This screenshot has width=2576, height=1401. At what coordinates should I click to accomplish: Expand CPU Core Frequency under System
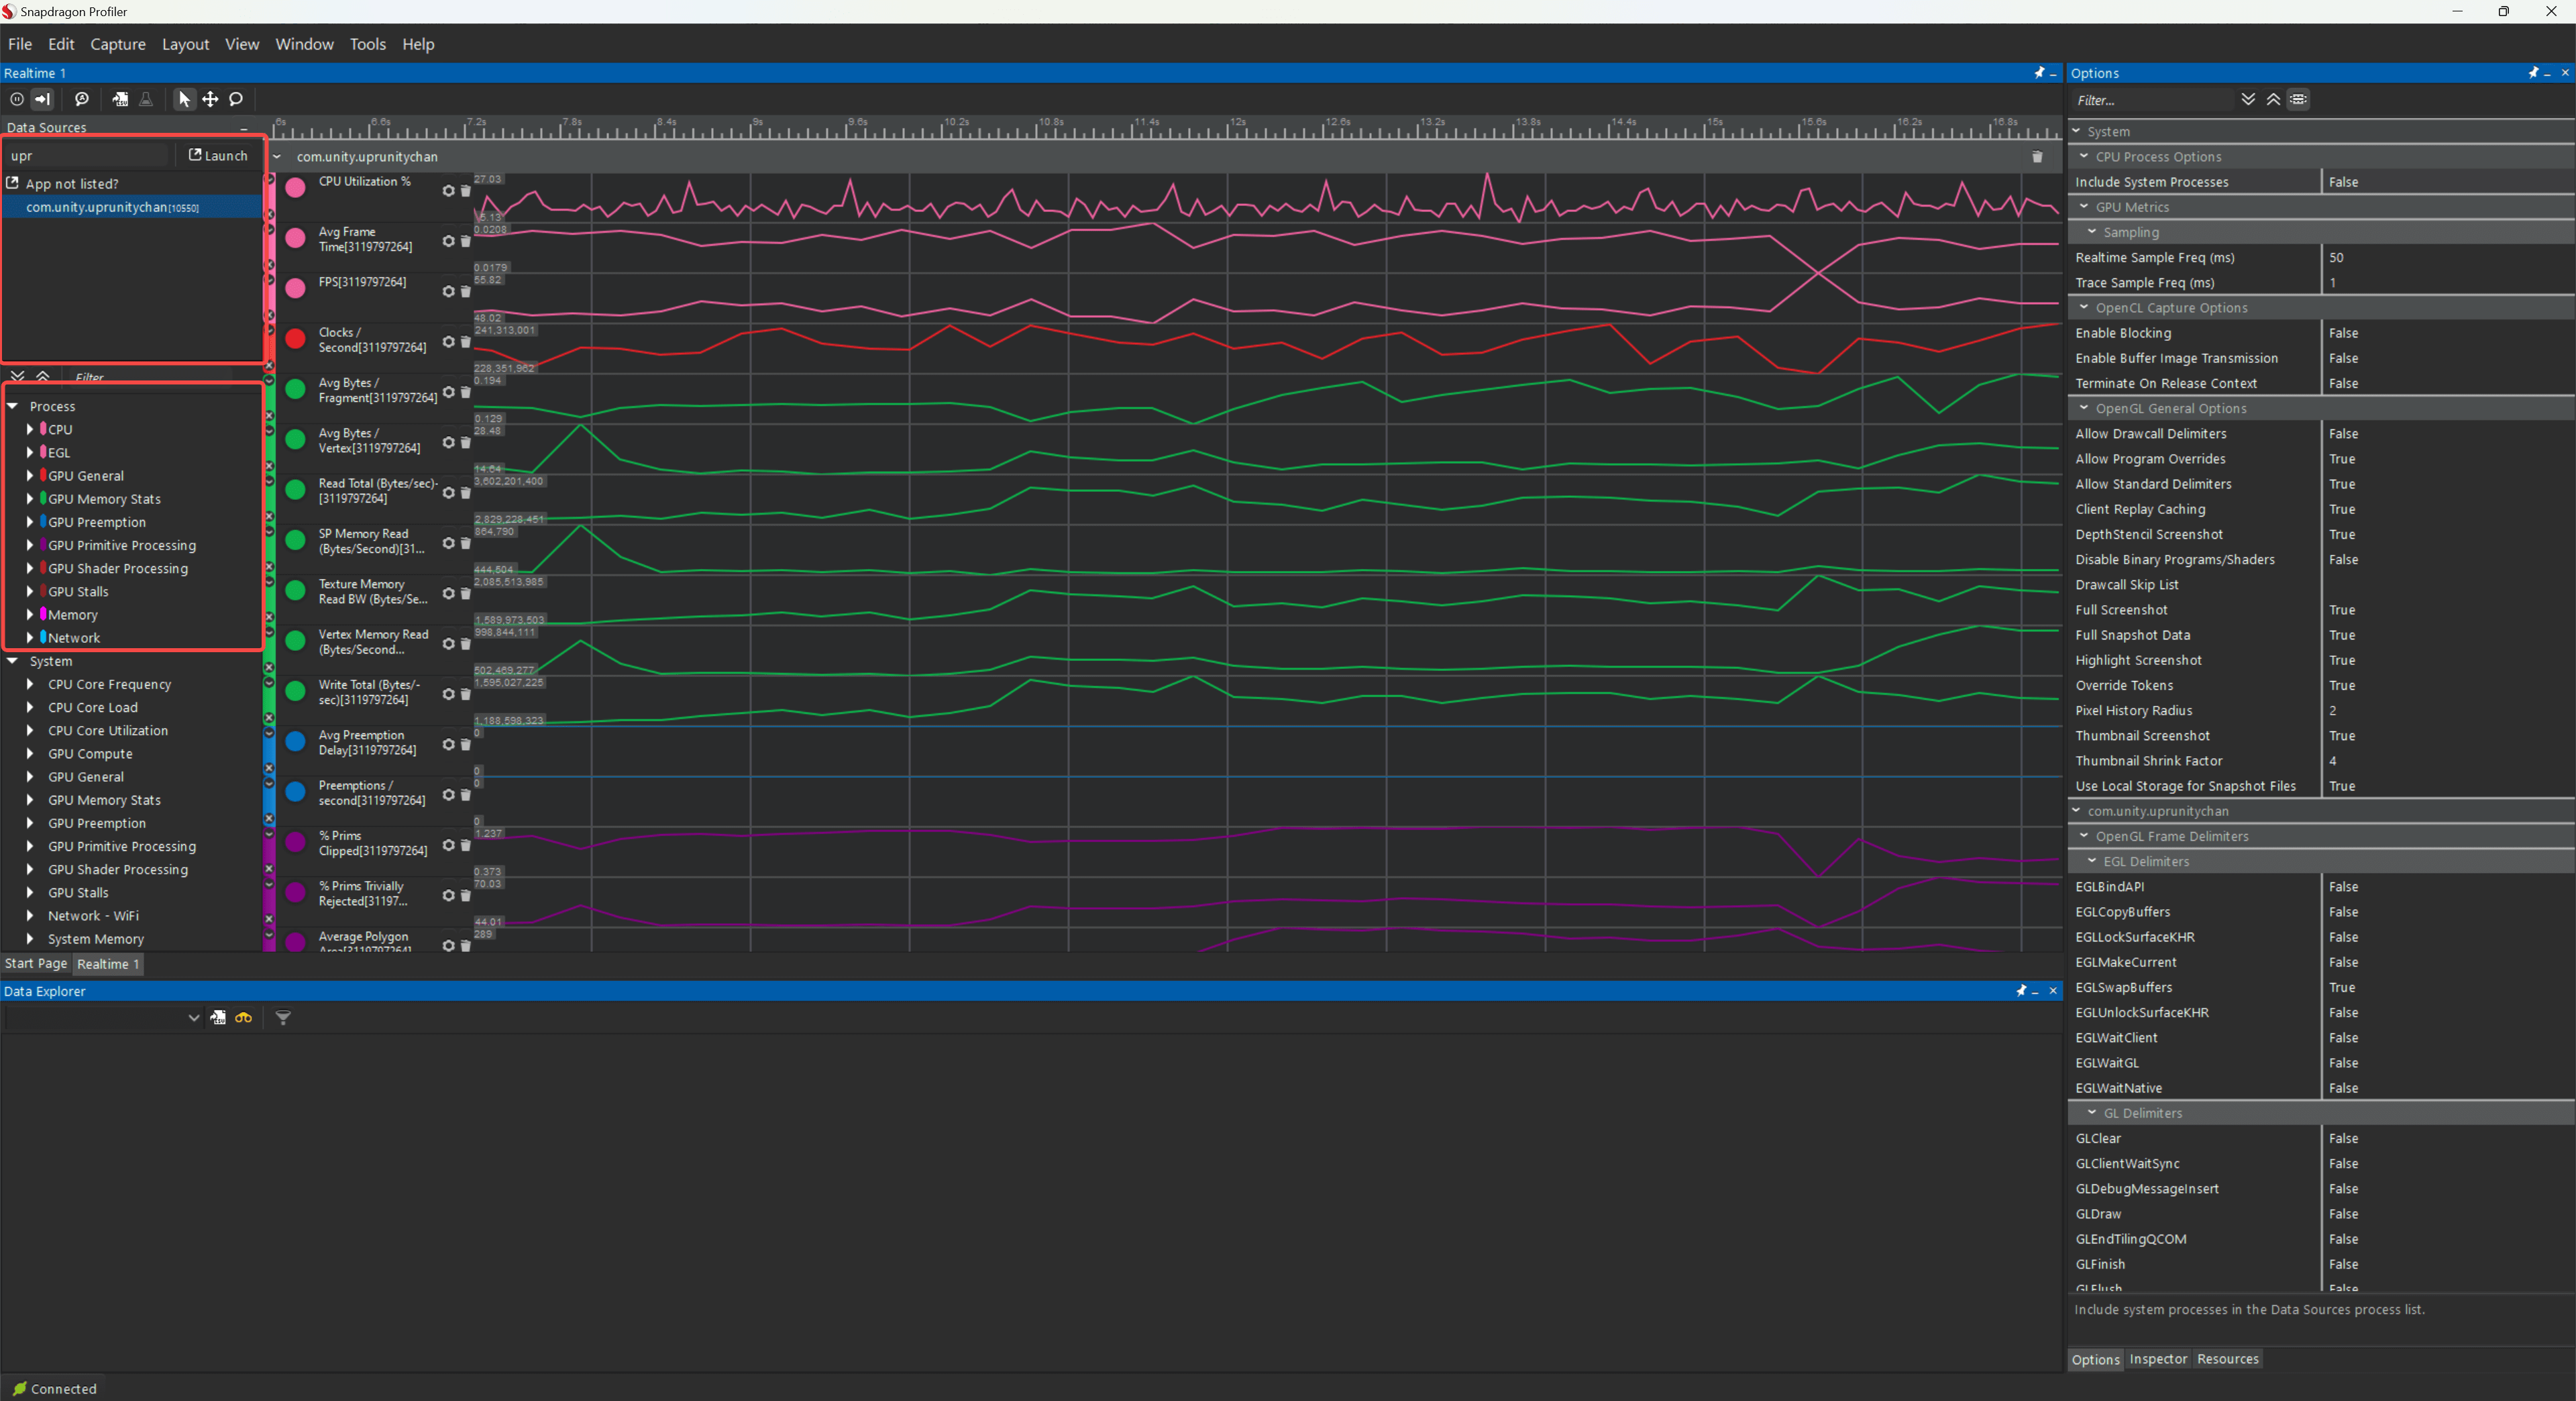click(30, 684)
